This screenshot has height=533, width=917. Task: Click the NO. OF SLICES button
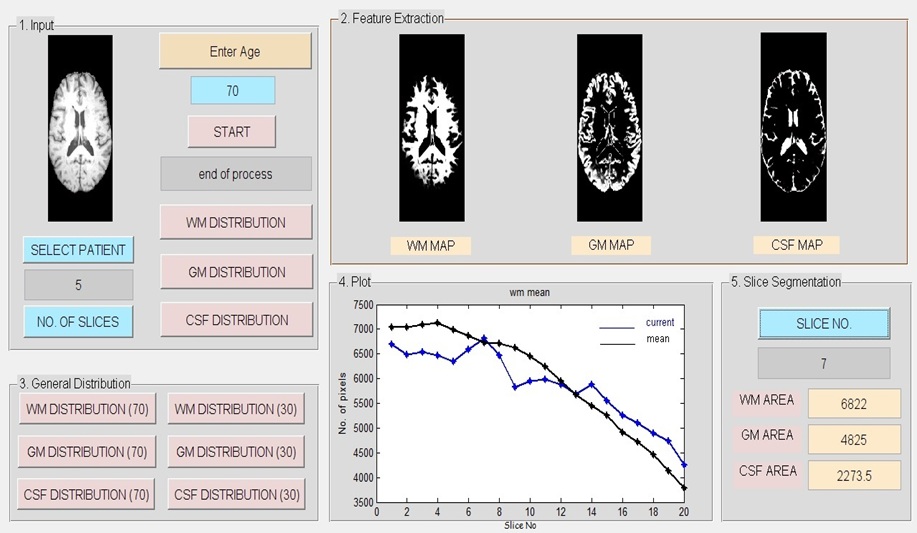click(x=78, y=322)
